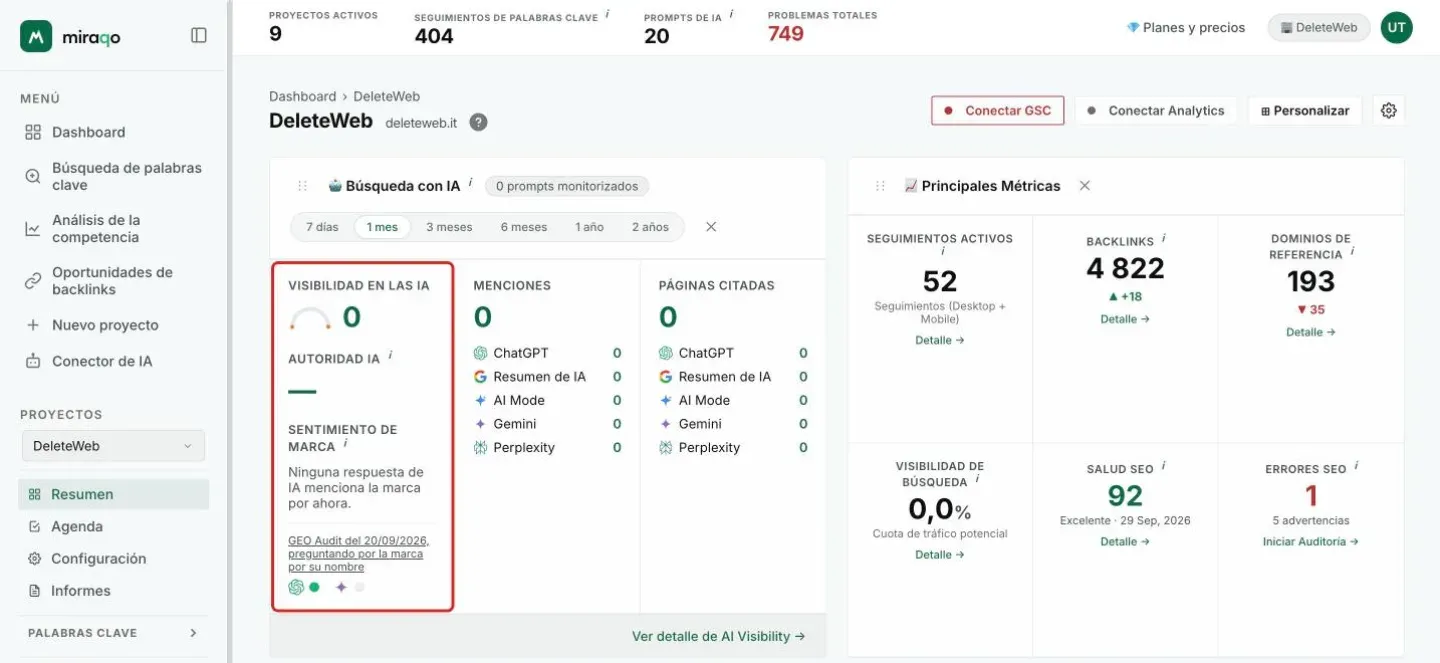1440x663 pixels.
Task: Click Perplexity row under Menciones
Action: click(547, 448)
